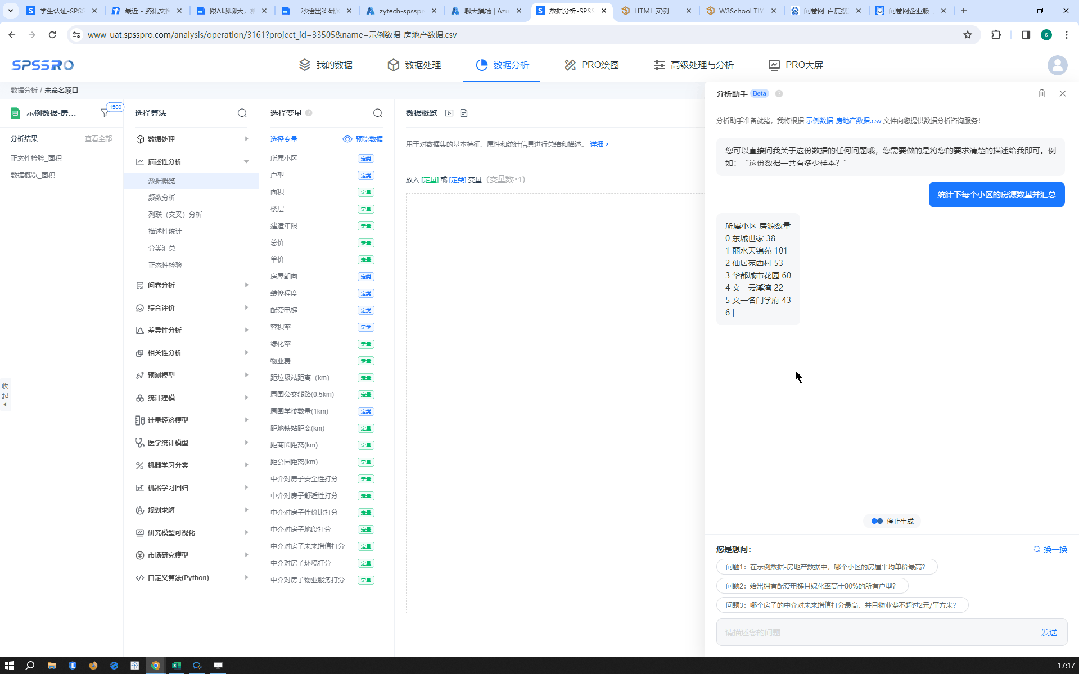Expand the 自定义算法(Python) category

coord(246,578)
